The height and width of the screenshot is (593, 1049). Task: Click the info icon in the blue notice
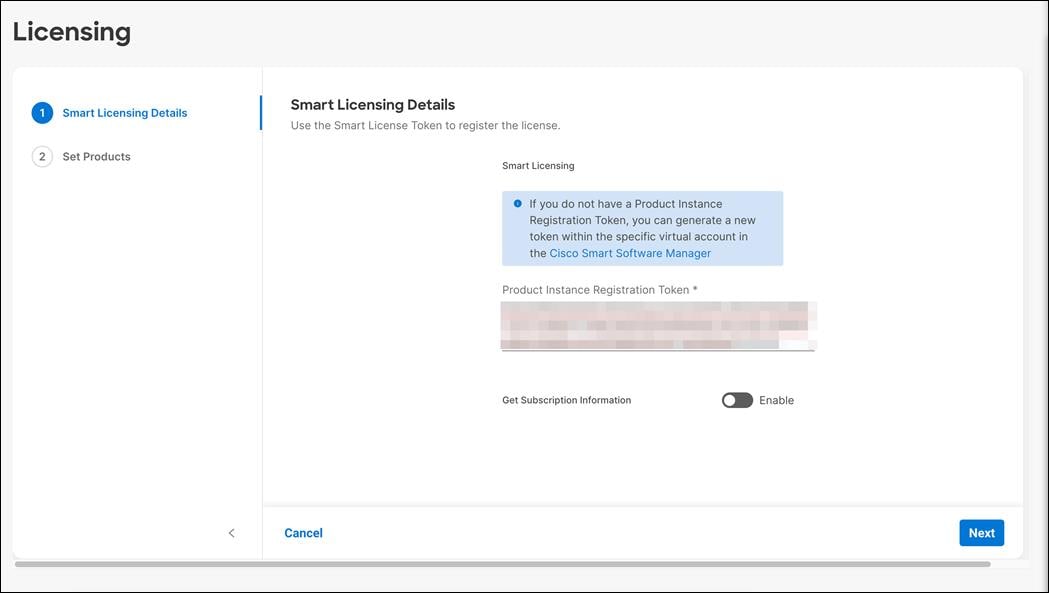point(516,203)
